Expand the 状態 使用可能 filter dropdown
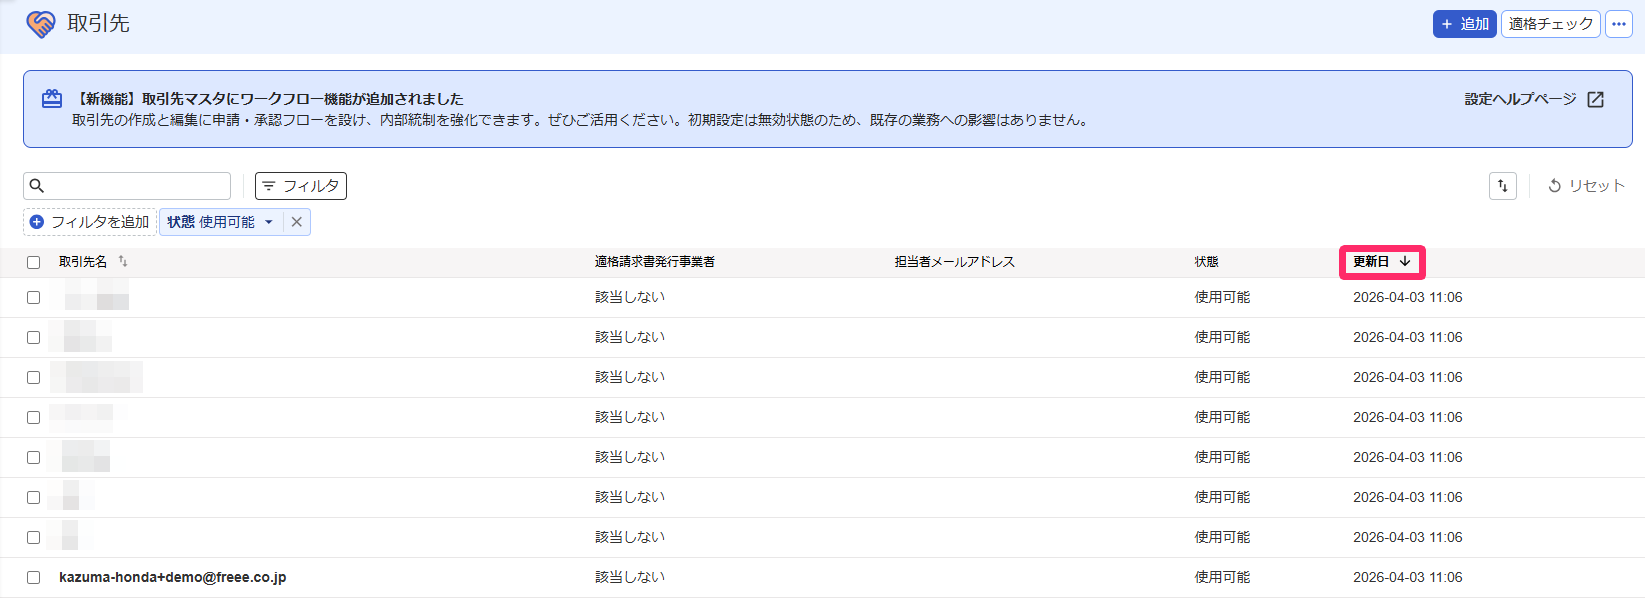This screenshot has height=598, width=1645. click(x=221, y=222)
